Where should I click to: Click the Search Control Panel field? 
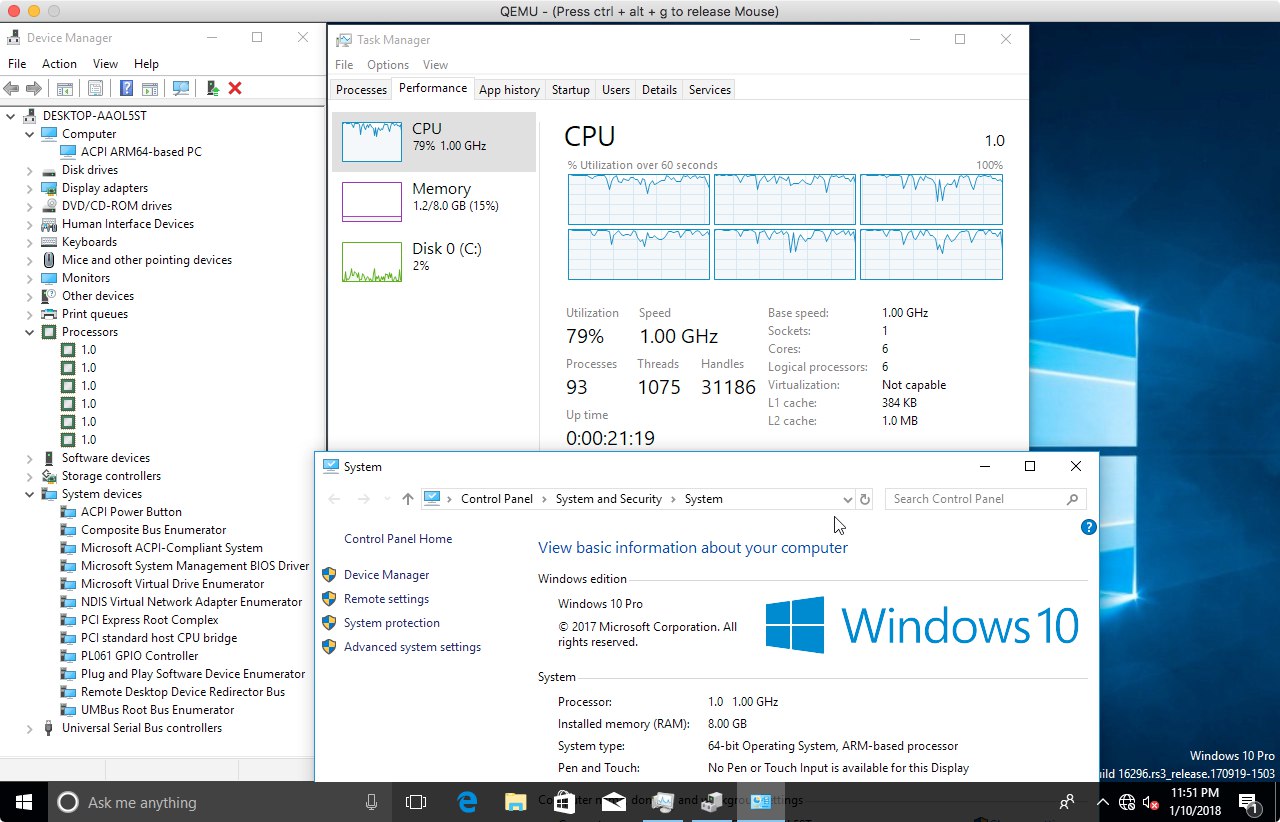coord(985,499)
